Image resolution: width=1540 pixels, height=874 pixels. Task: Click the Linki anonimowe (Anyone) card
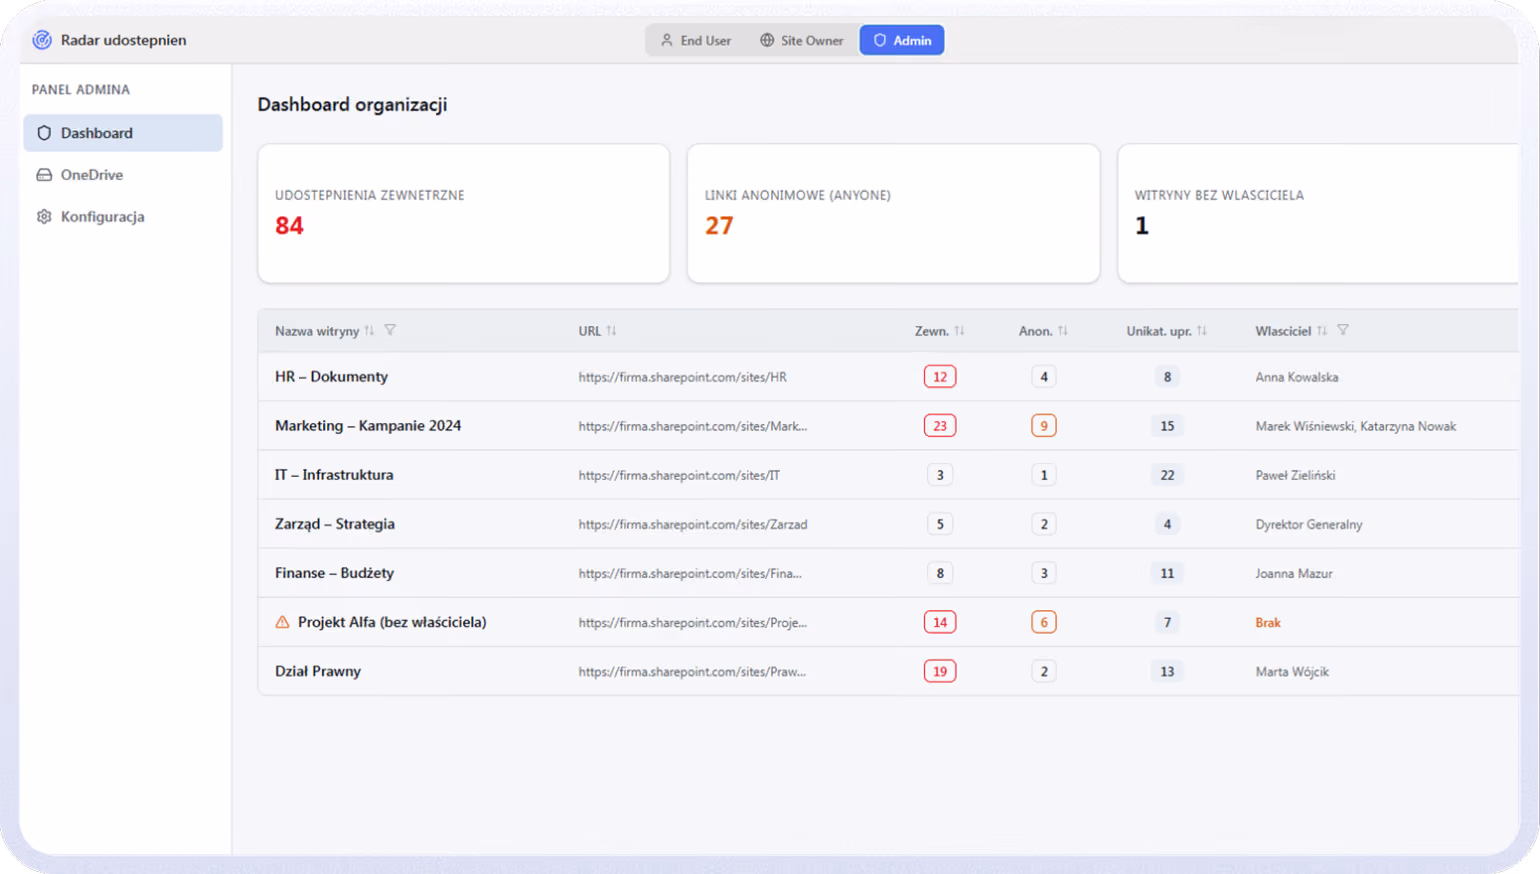pos(893,213)
